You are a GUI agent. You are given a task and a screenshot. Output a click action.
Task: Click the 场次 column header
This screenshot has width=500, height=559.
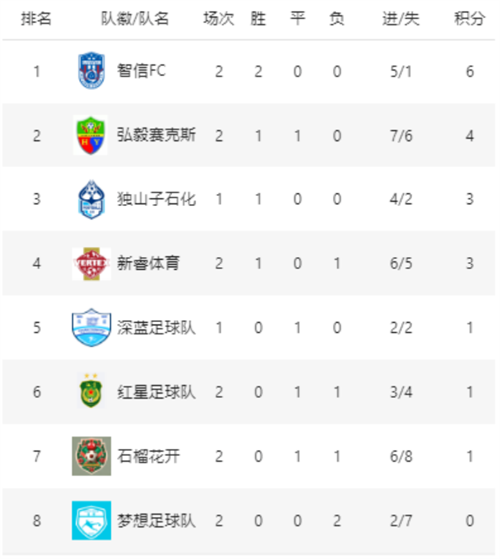pos(219,19)
